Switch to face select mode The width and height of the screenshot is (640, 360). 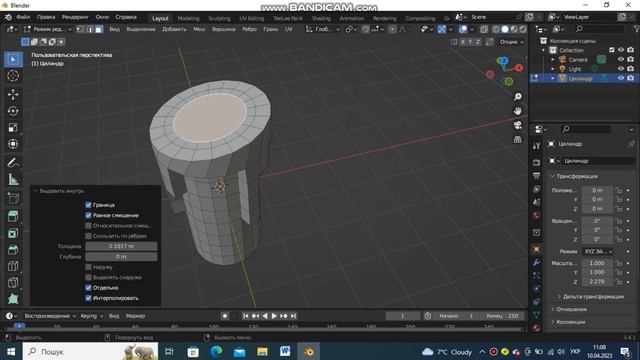(x=99, y=29)
